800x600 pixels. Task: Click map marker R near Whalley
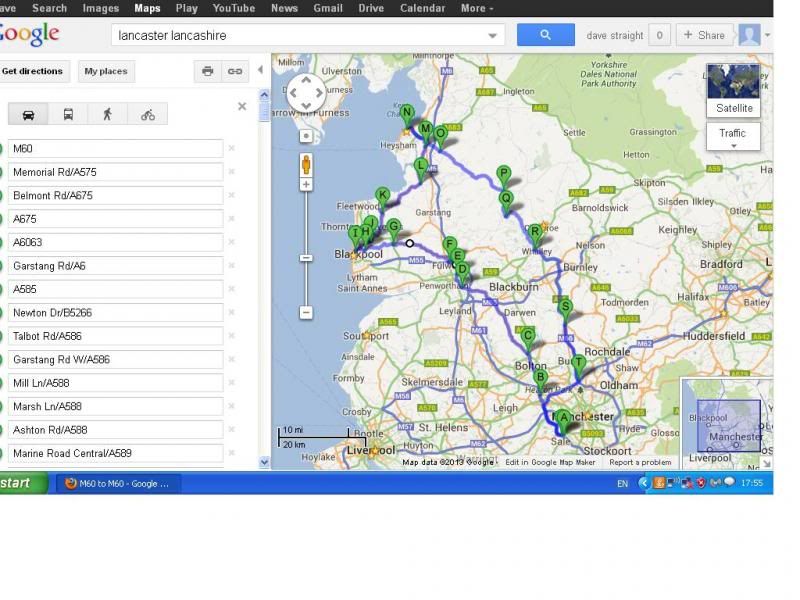tap(535, 236)
